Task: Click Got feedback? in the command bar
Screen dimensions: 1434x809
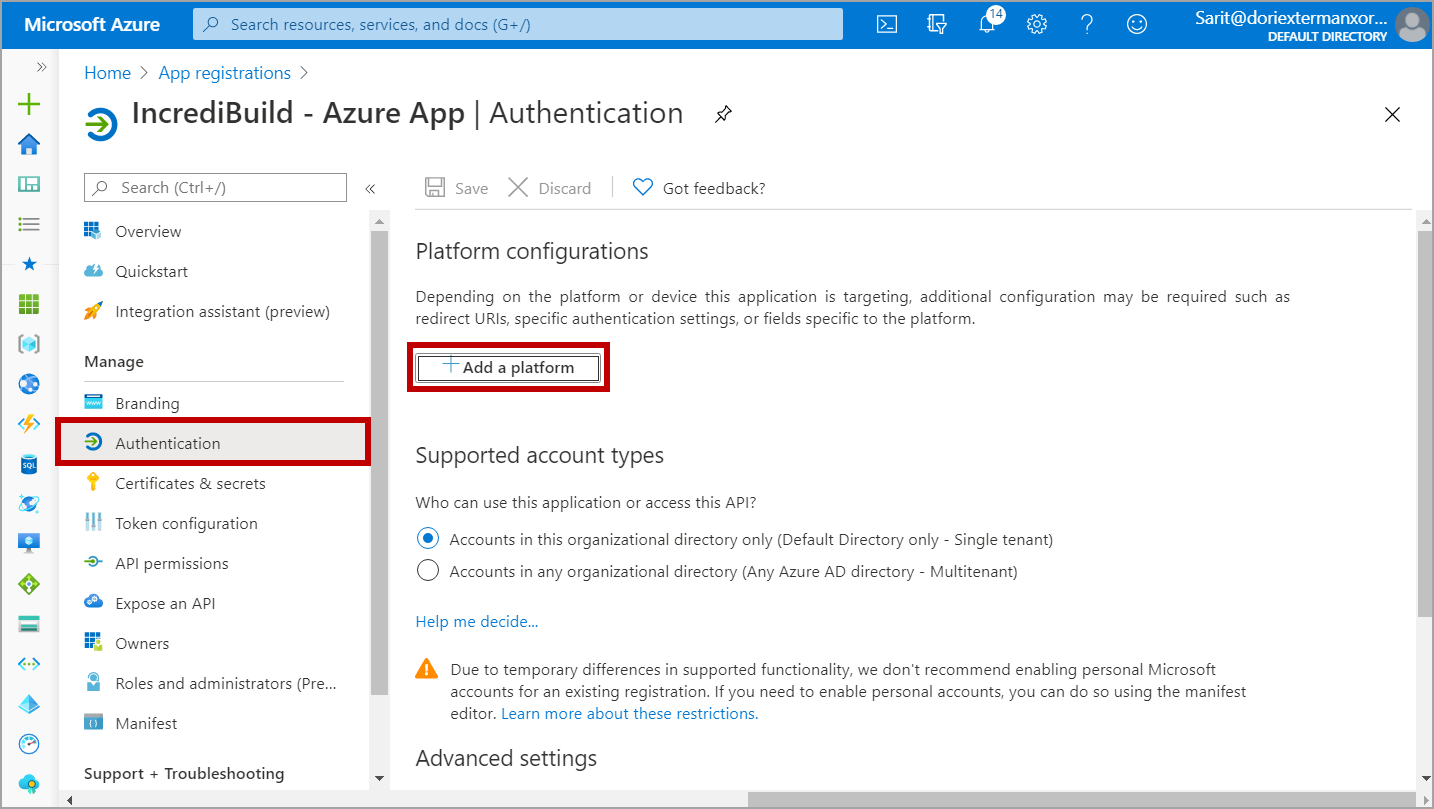Action: 699,188
